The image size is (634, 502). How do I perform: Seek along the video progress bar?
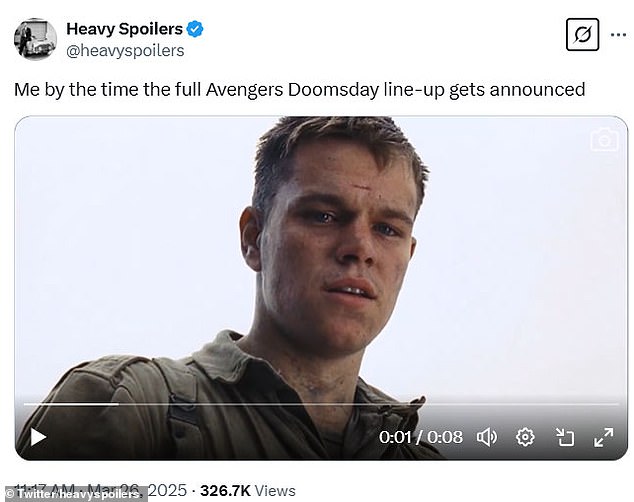pos(321,404)
